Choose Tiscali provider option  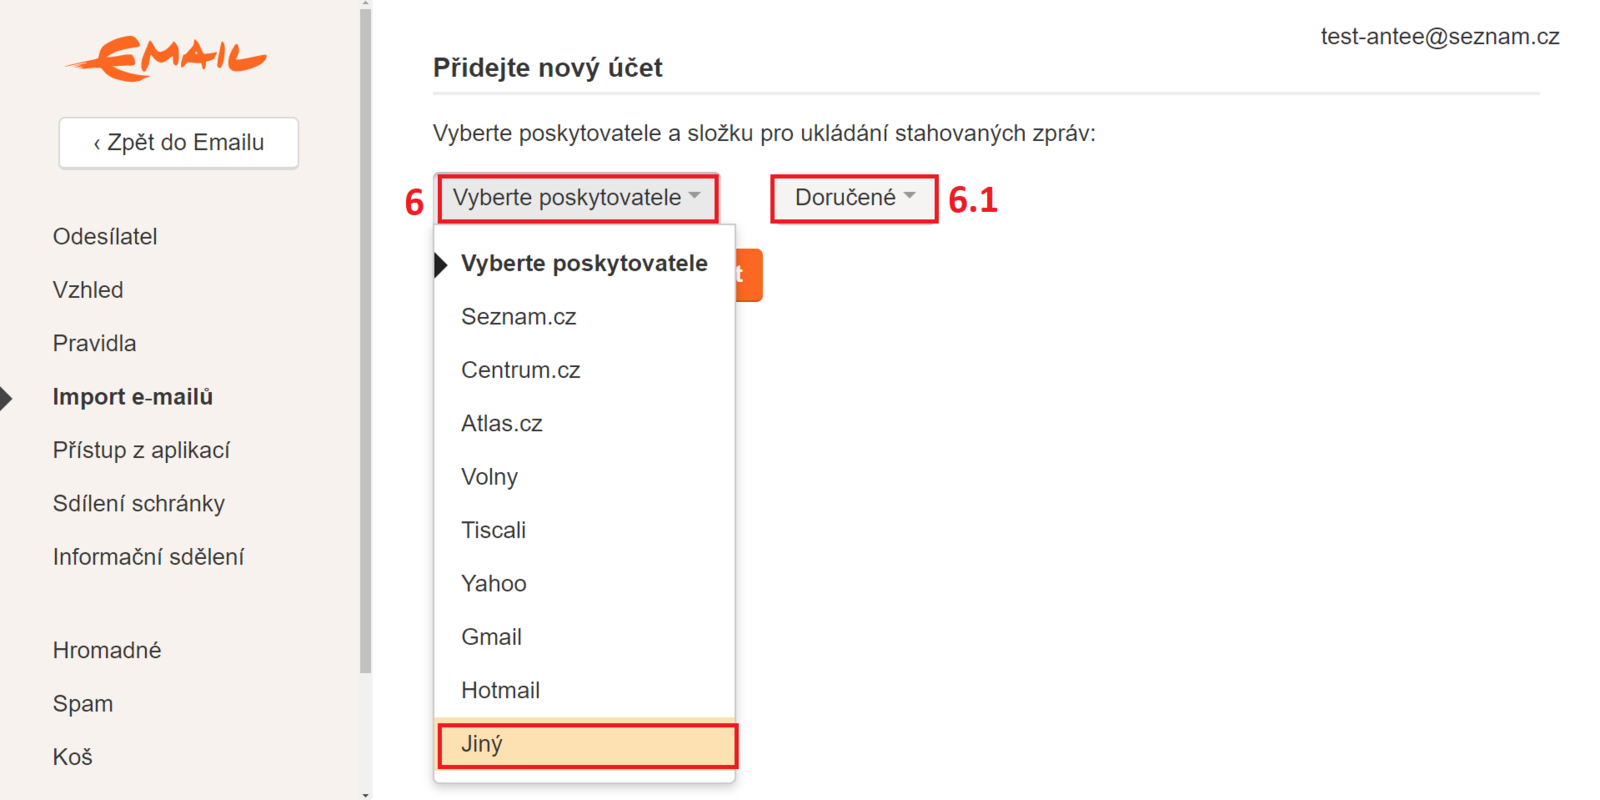(x=494, y=530)
